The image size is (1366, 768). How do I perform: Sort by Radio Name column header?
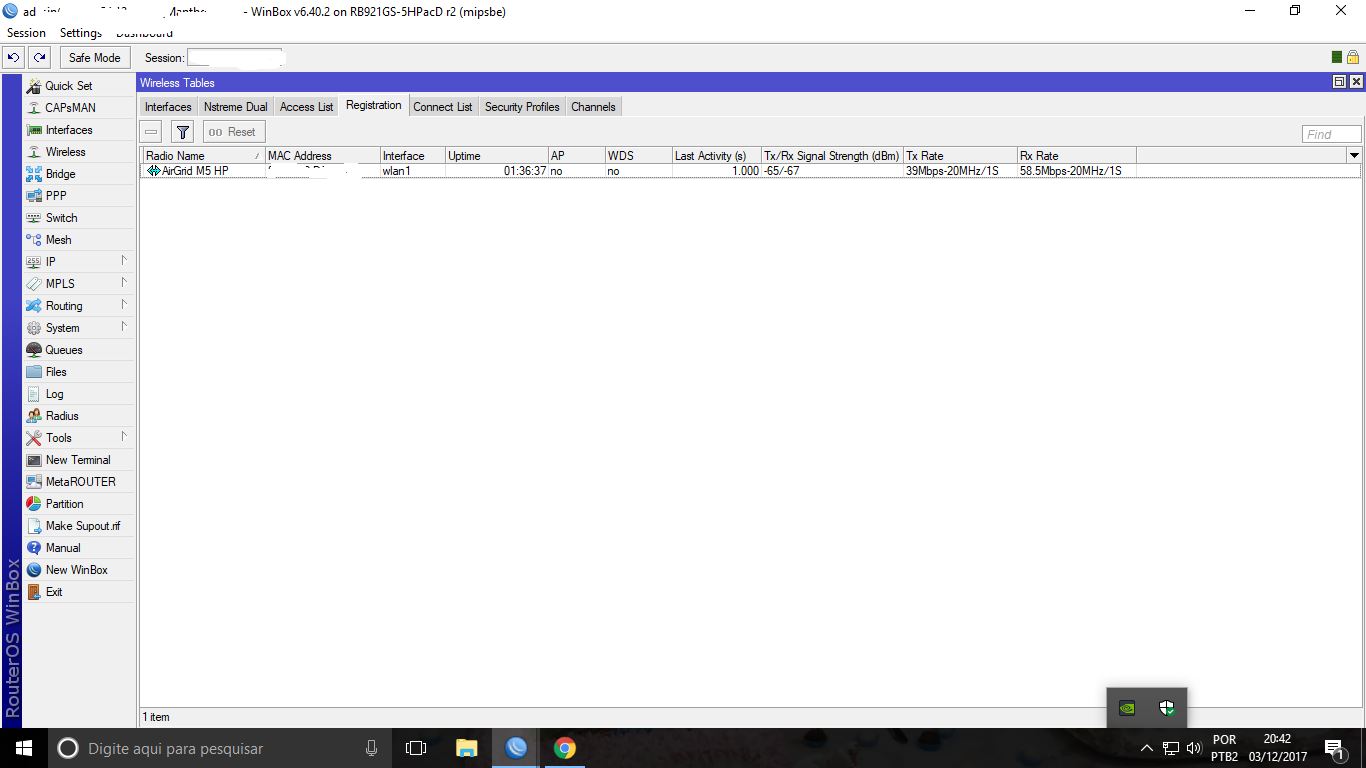[x=204, y=156]
